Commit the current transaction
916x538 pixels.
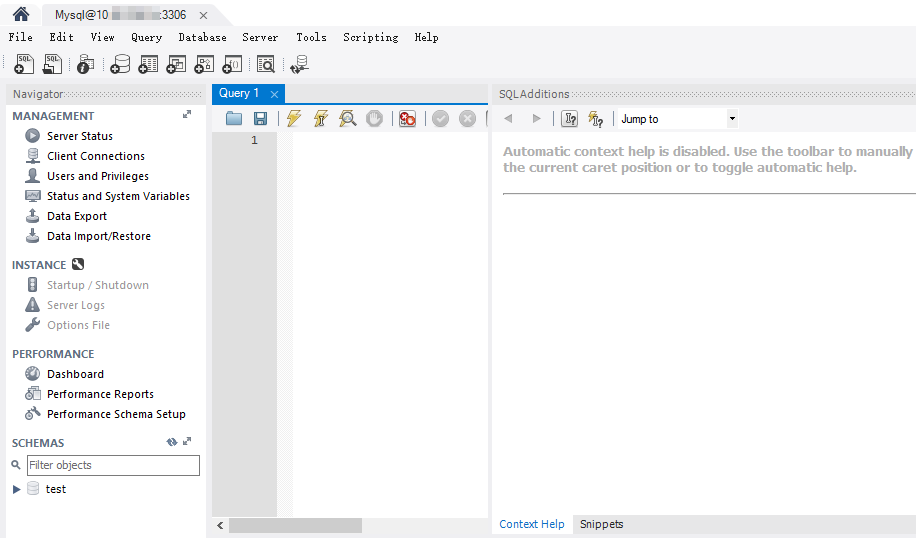coord(440,119)
